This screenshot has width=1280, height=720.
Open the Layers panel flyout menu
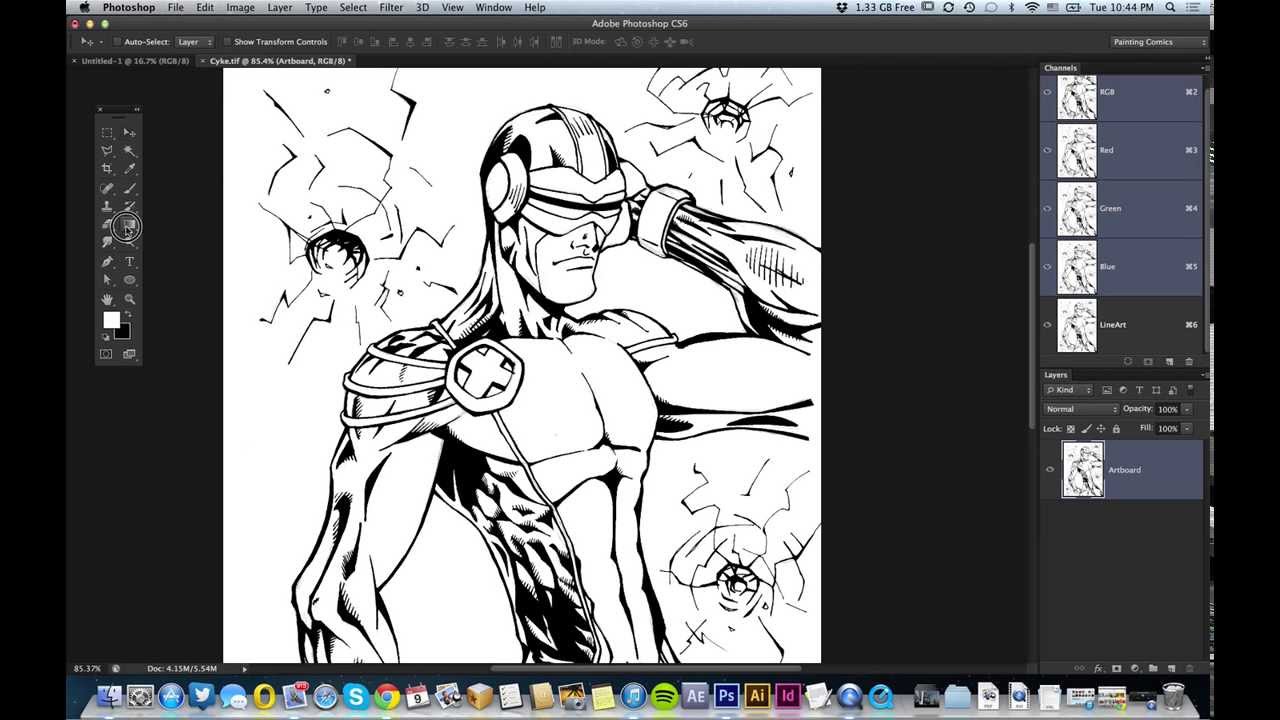coord(1203,375)
